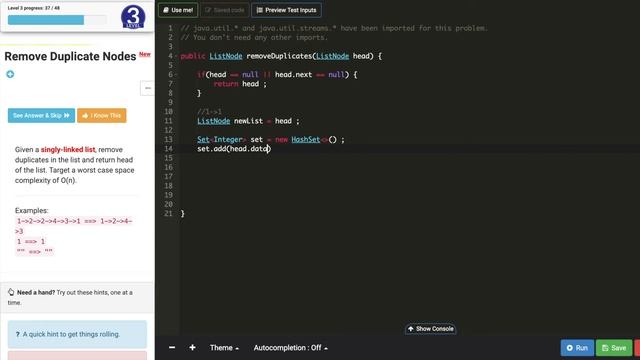Click the Level 3 badge icon
Screen dimensions: 640x360
[x=133, y=17]
